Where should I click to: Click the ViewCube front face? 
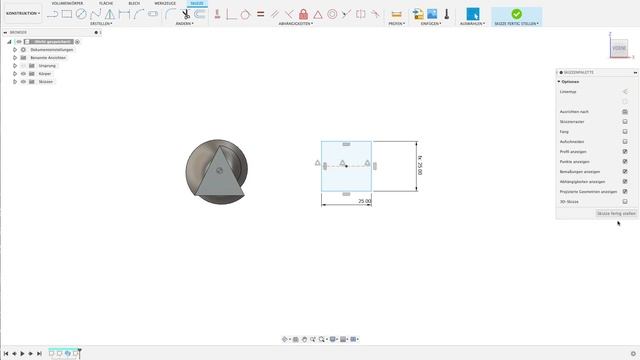click(x=619, y=48)
